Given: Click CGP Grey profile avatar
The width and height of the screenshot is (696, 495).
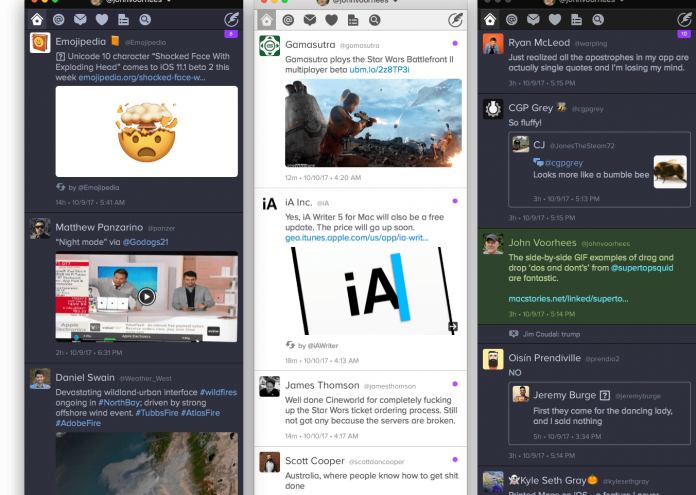Looking at the screenshot, I should [x=493, y=109].
